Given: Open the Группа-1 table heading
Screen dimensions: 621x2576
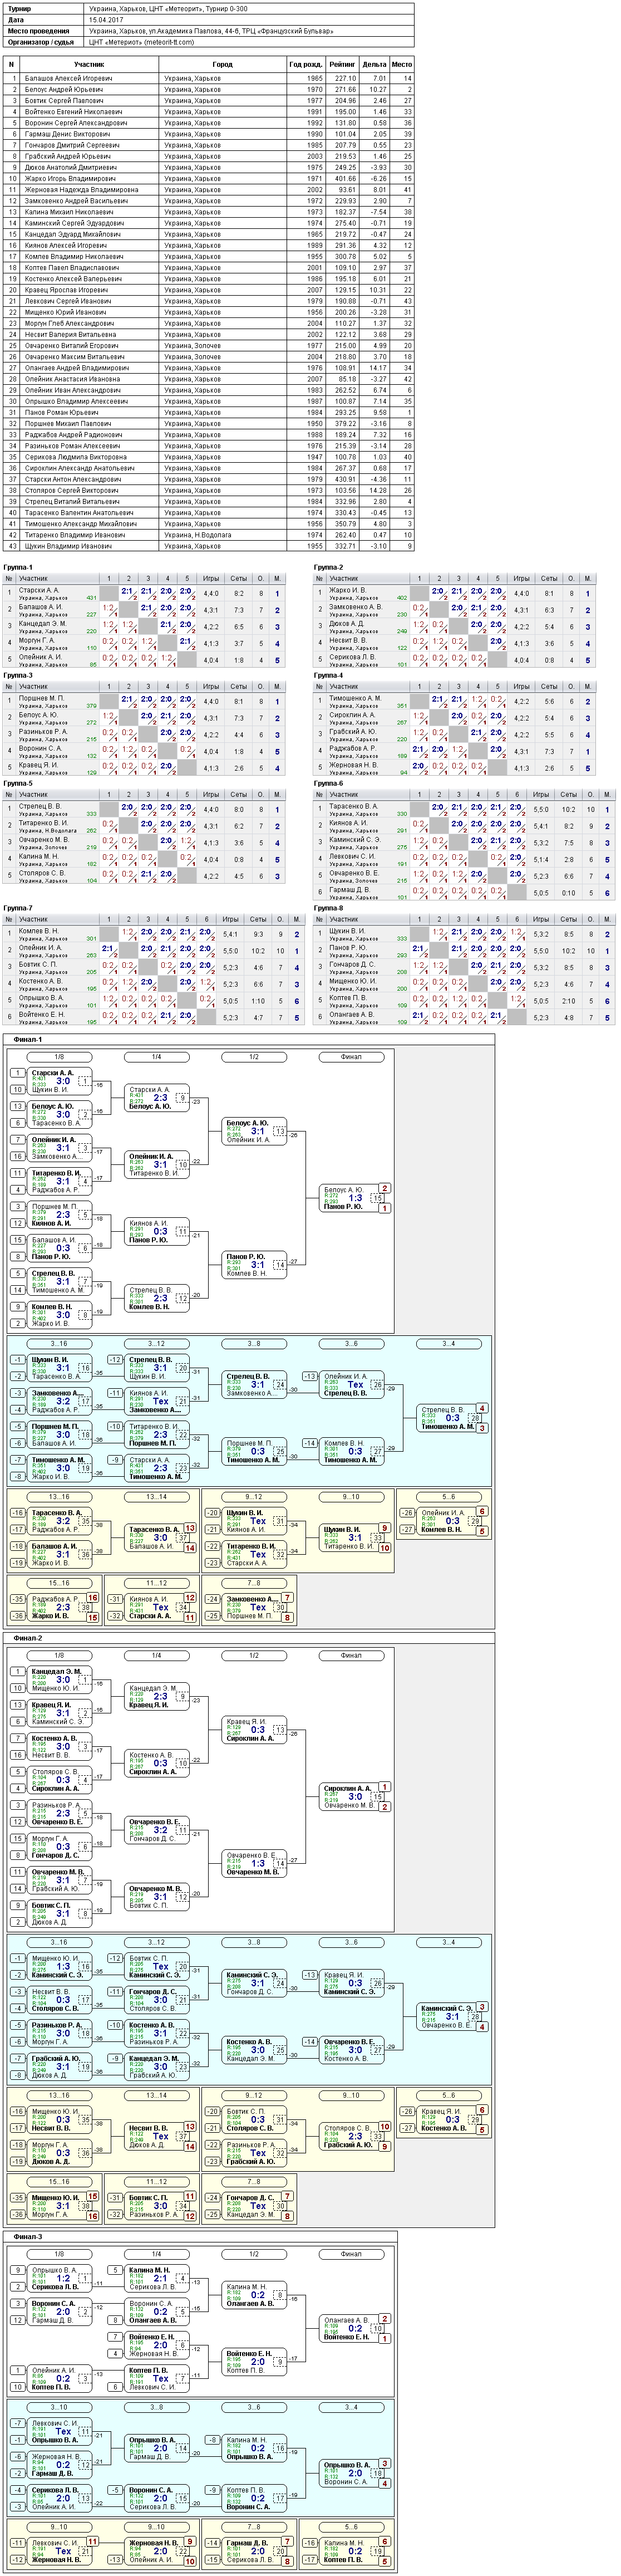Looking at the screenshot, I should [x=18, y=567].
